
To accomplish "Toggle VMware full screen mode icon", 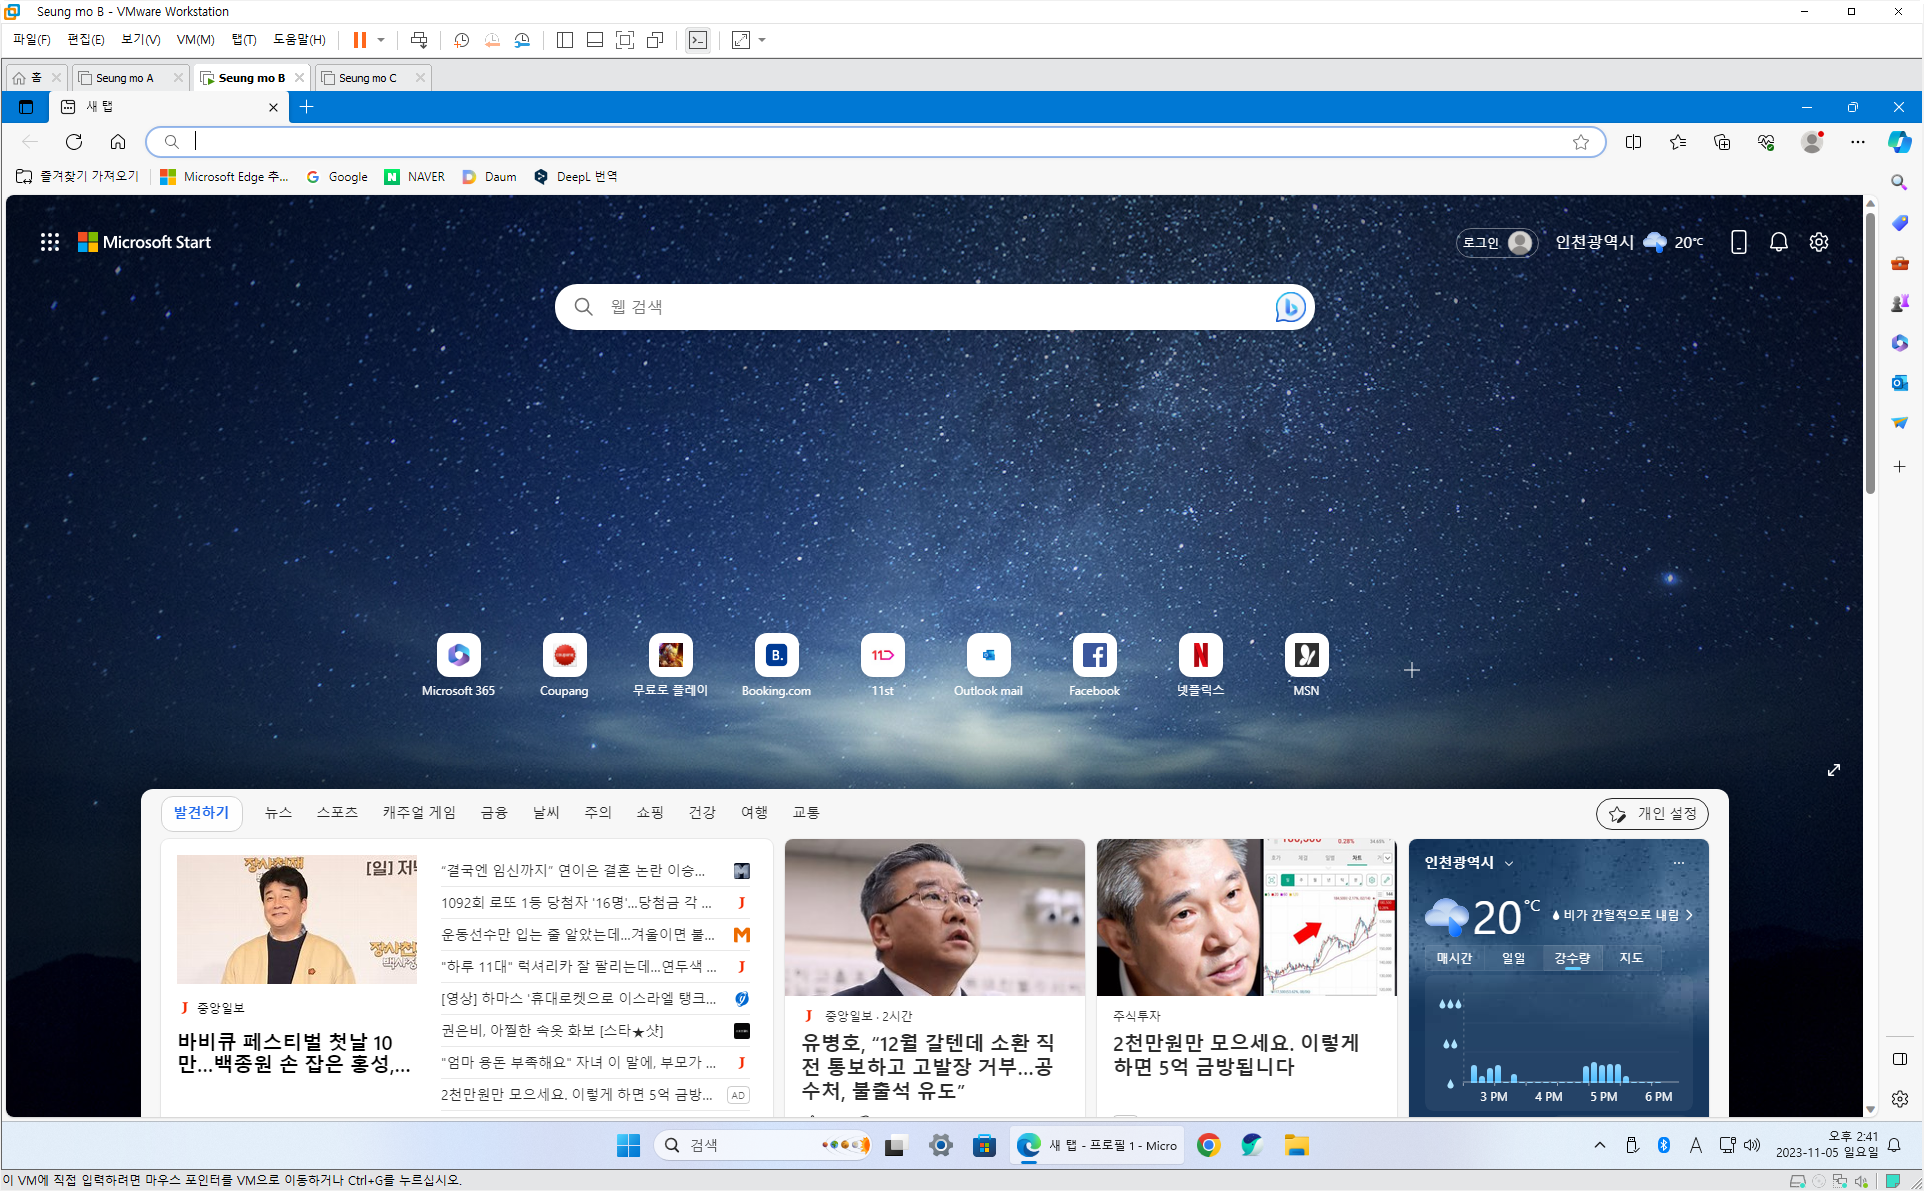I will [624, 40].
